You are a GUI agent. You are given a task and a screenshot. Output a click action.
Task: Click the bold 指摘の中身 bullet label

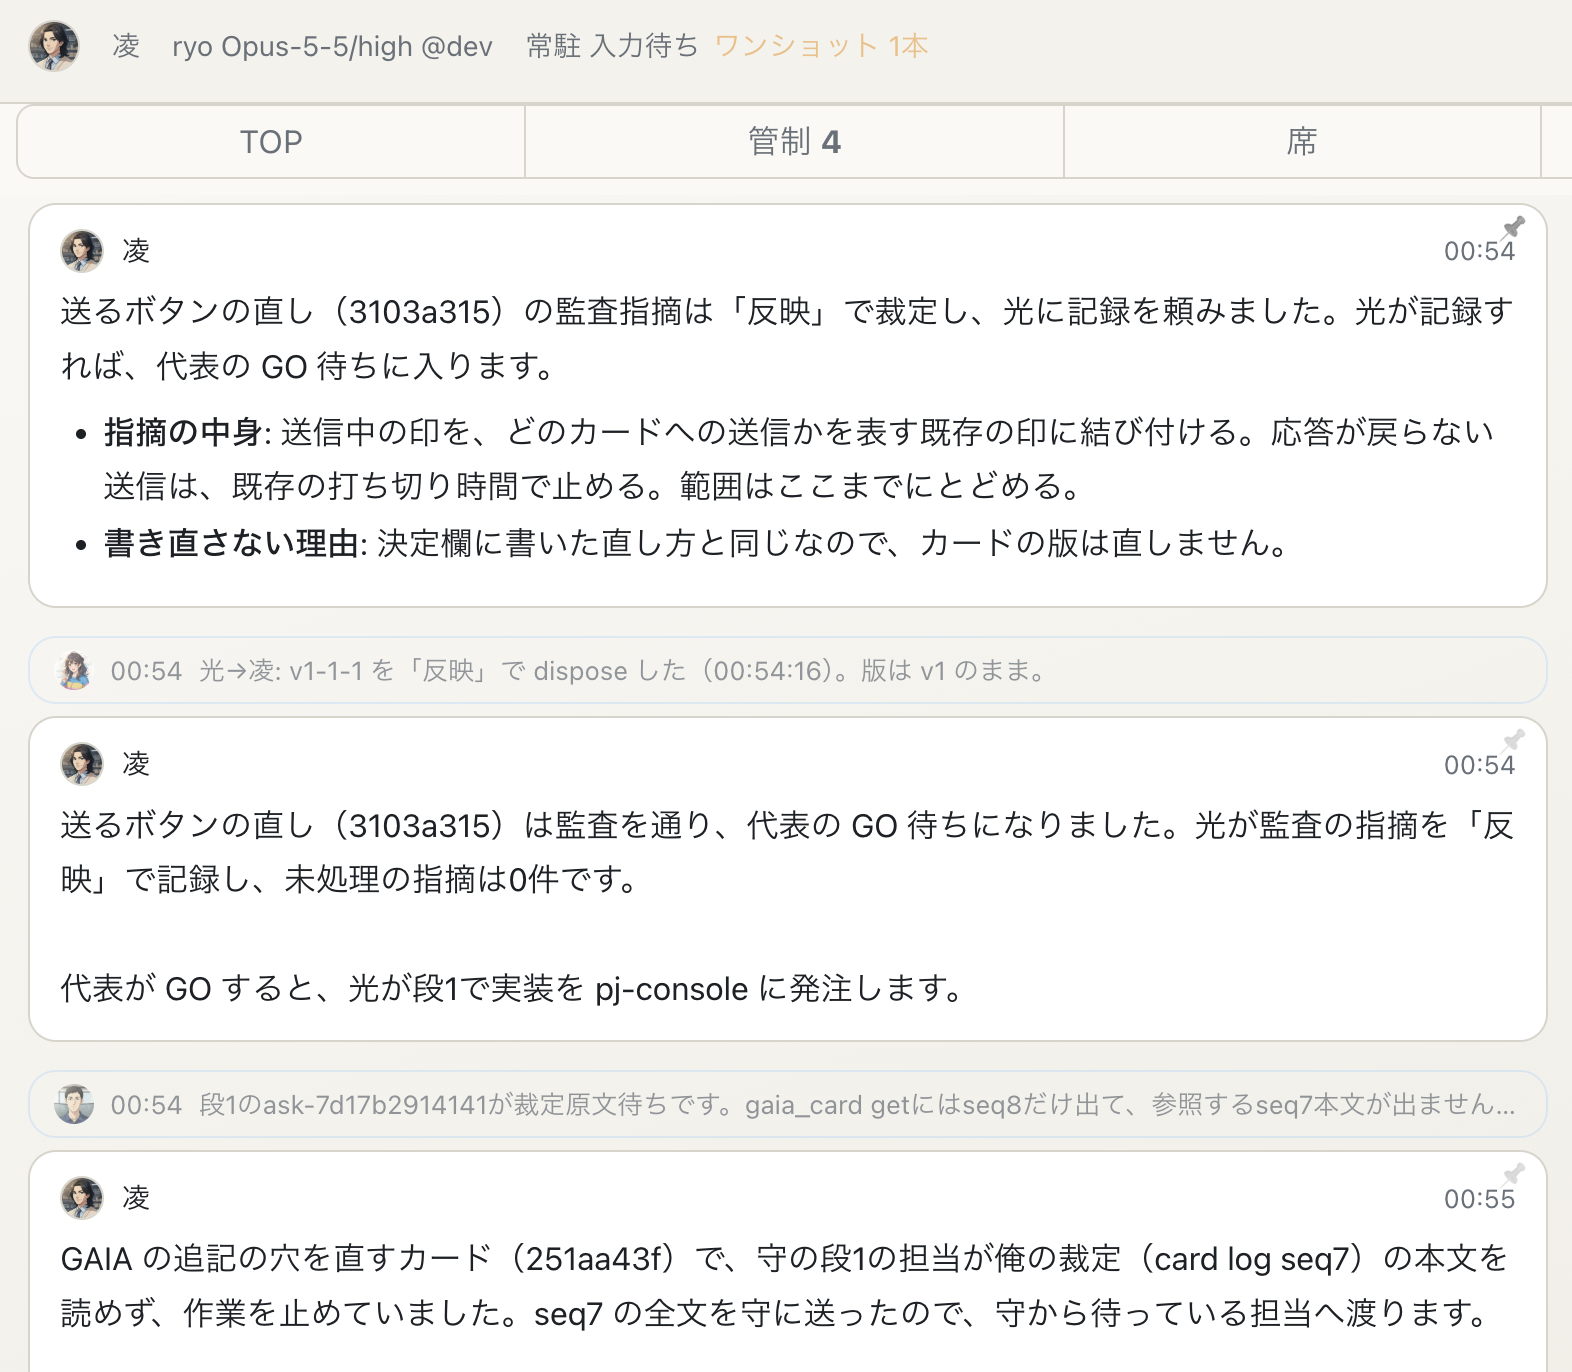[183, 432]
